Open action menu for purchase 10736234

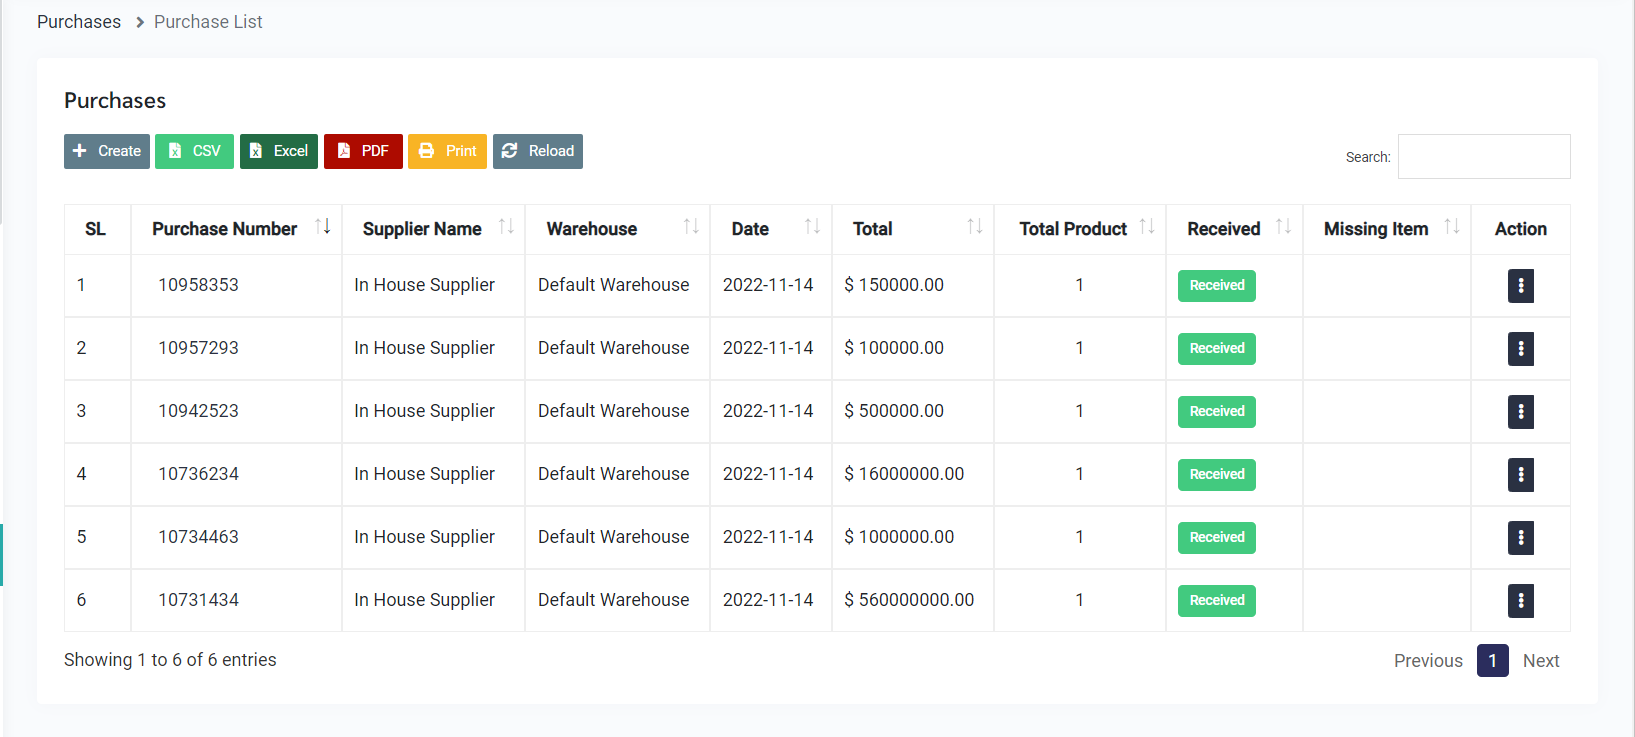pos(1520,475)
